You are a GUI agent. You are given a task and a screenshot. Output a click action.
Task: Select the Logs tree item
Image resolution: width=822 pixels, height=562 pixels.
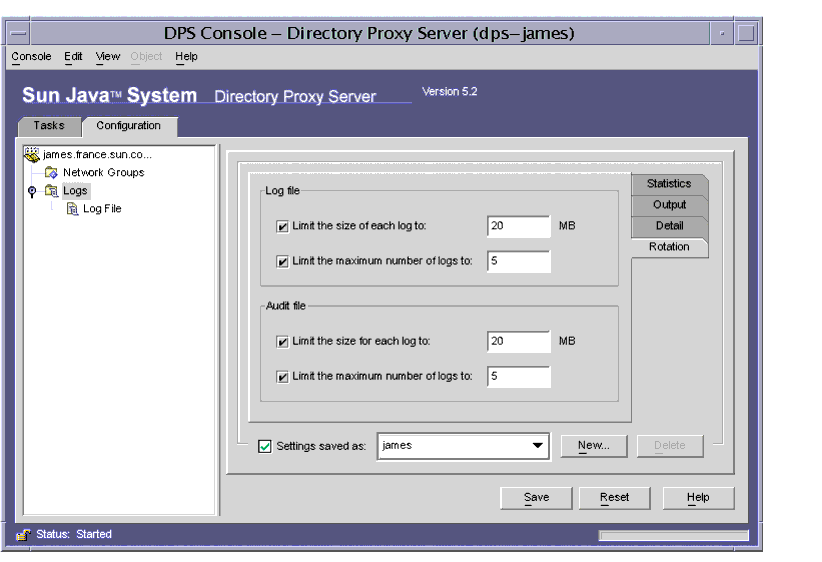(75, 190)
